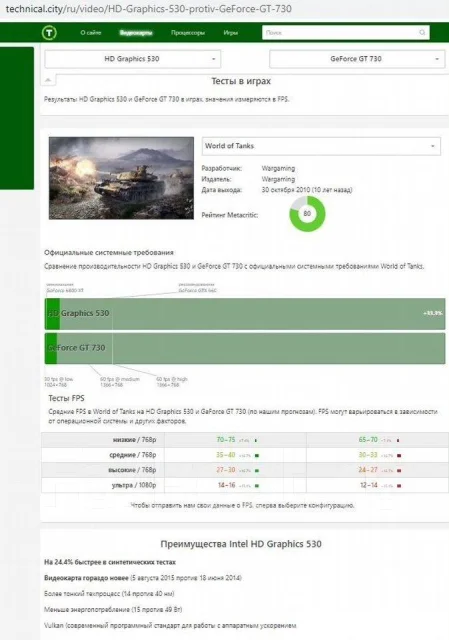The width and height of the screenshot is (449, 640).
Task: Click the 35–40 FPS value
Action: (x=226, y=455)
